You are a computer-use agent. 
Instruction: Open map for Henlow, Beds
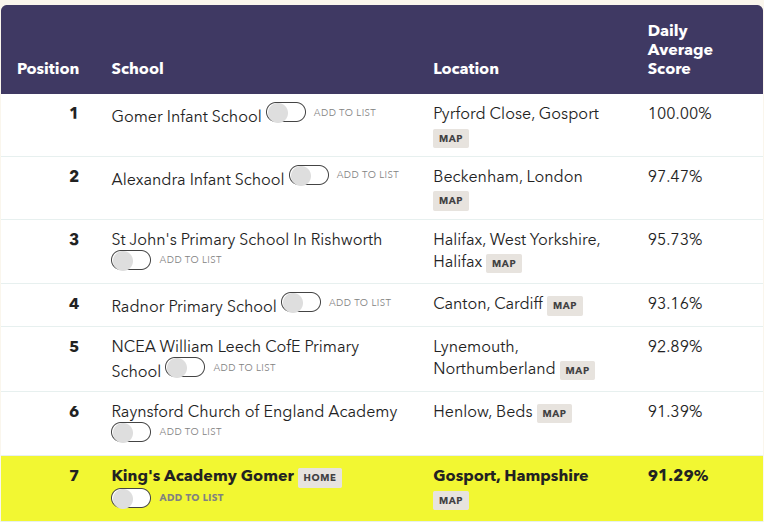tap(554, 413)
